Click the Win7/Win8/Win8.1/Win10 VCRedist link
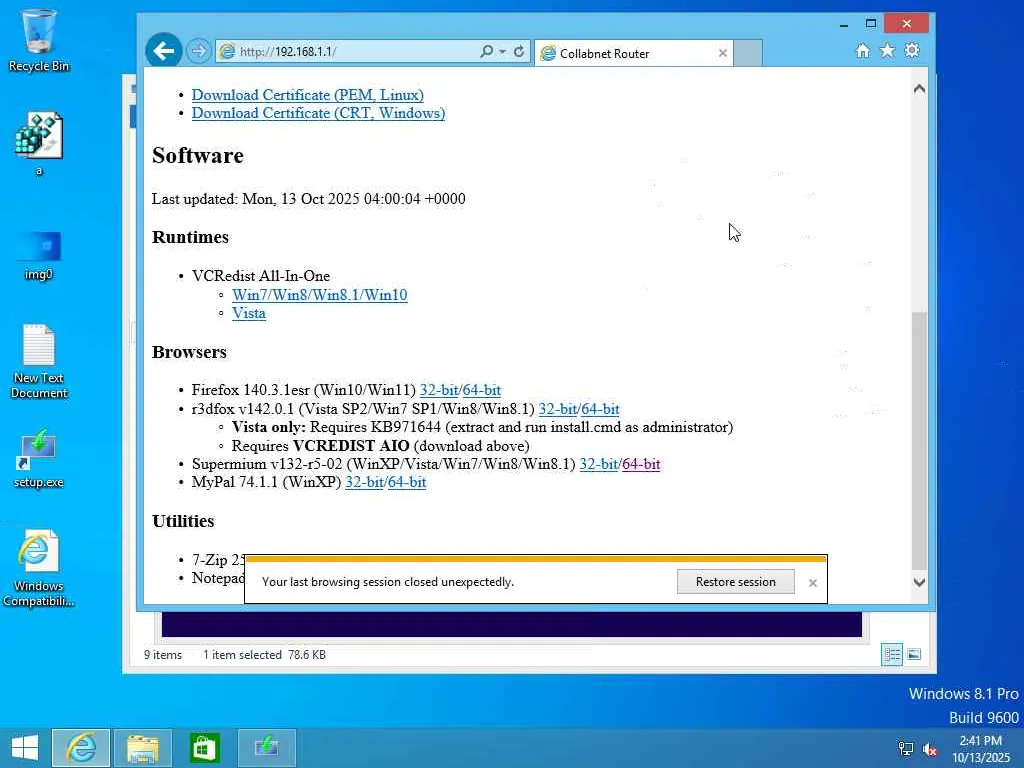 319,295
